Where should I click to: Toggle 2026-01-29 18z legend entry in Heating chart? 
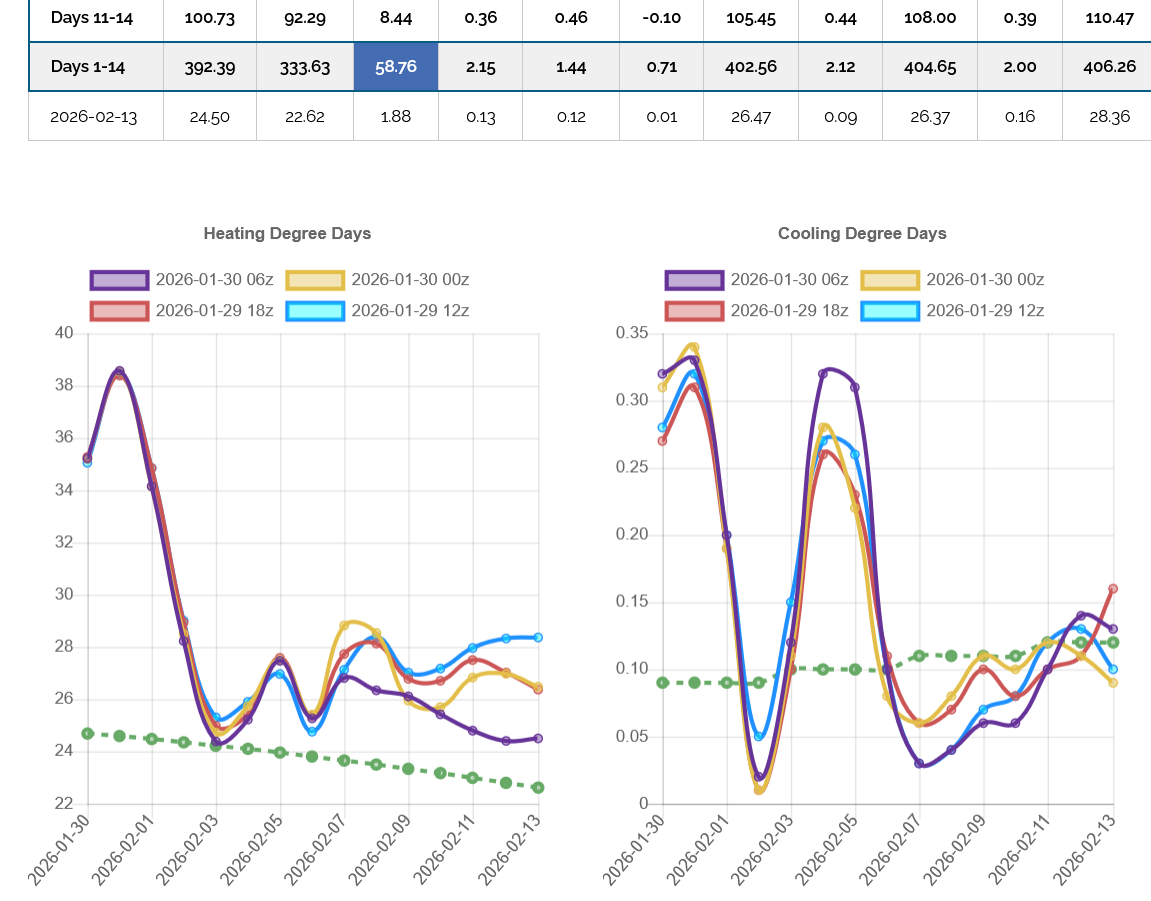(182, 310)
